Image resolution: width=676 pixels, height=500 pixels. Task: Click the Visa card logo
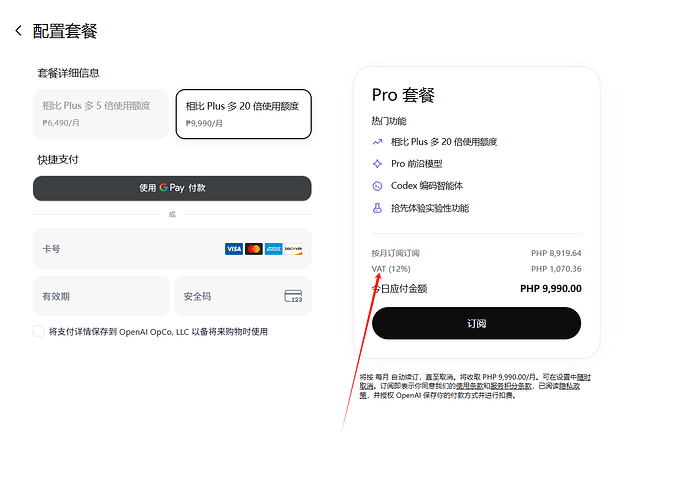[234, 249]
